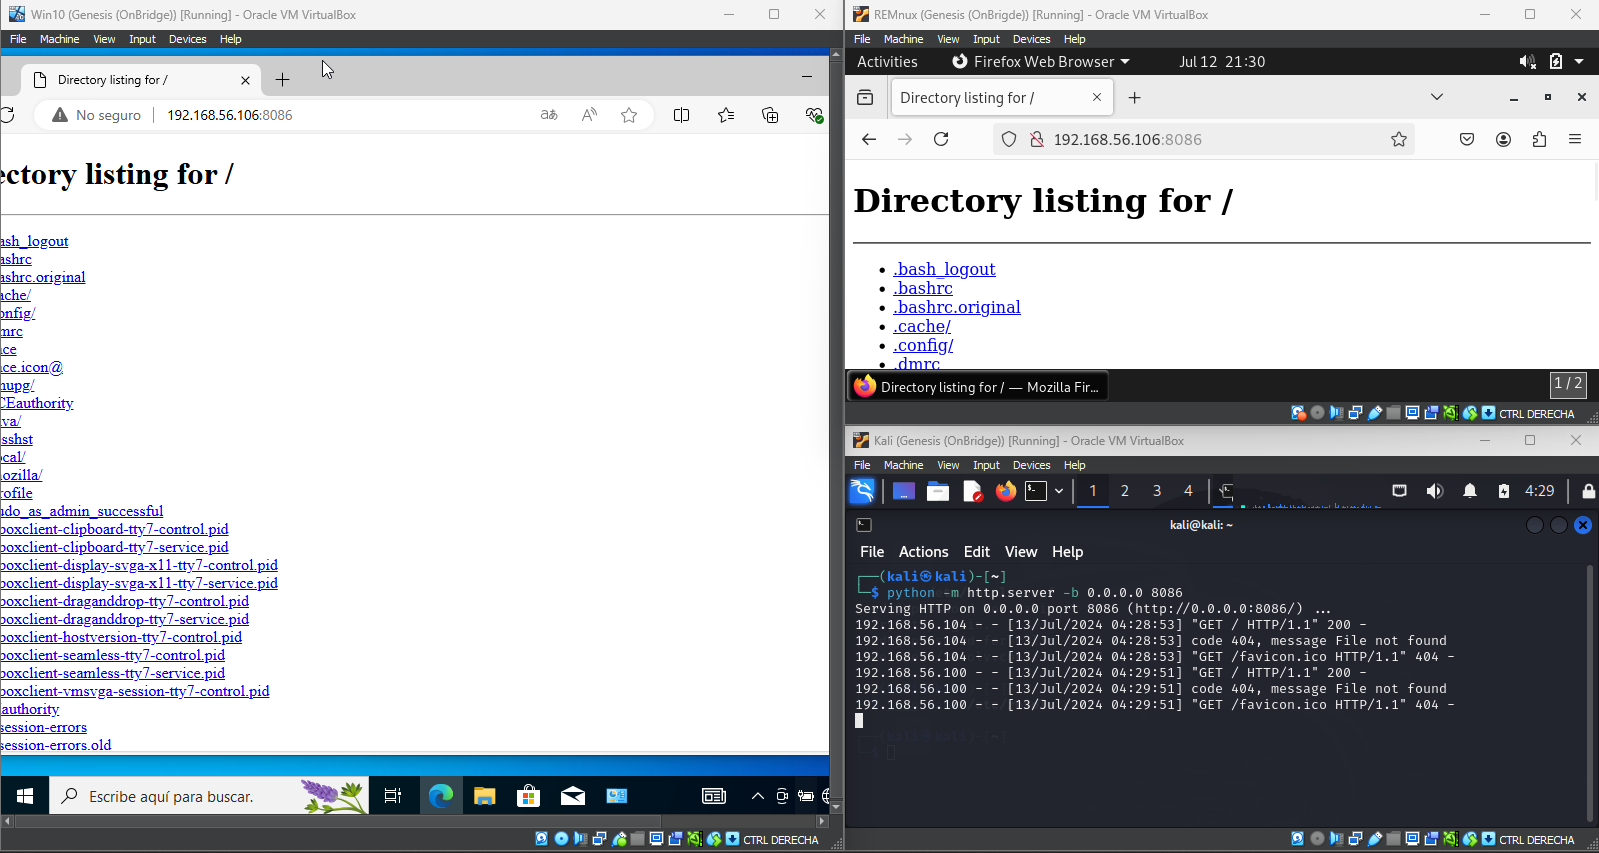1599x853 pixels.
Task: Open File Explorer from Windows taskbar
Action: [x=485, y=796]
